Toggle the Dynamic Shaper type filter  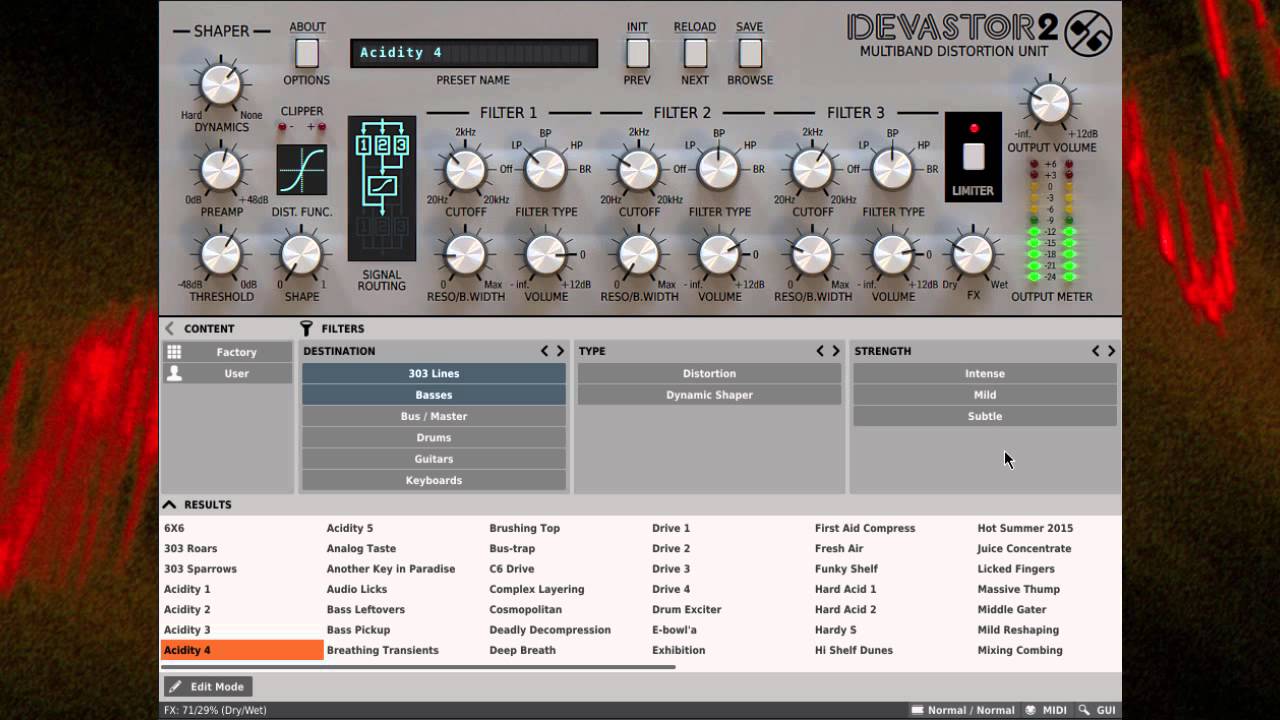(709, 395)
